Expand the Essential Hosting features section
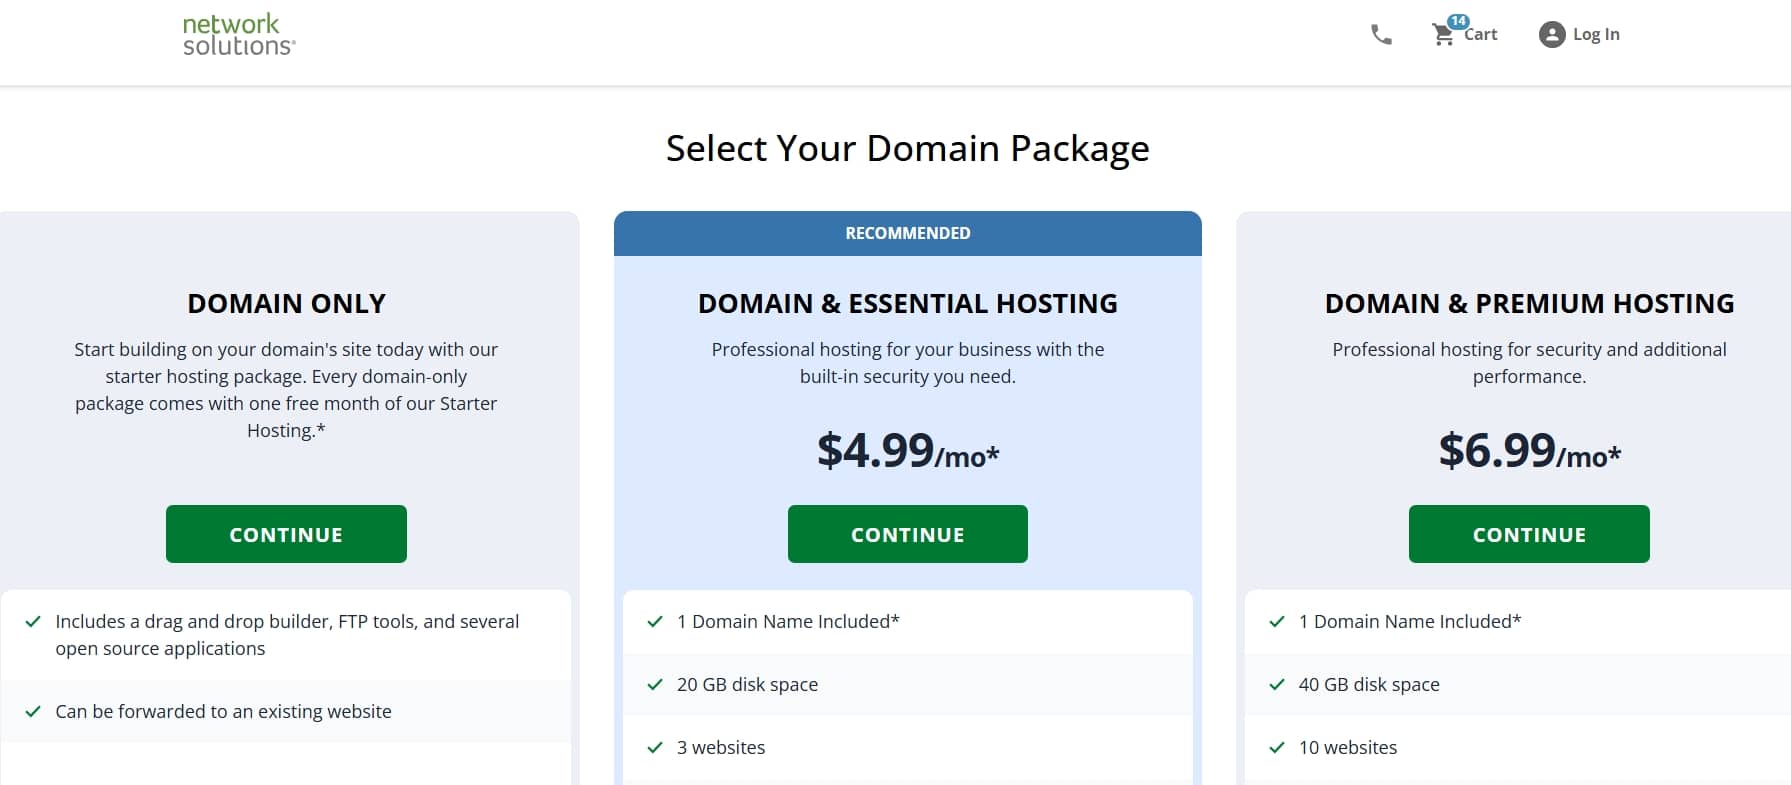Viewport: 1791px width, 785px height. (x=907, y=684)
